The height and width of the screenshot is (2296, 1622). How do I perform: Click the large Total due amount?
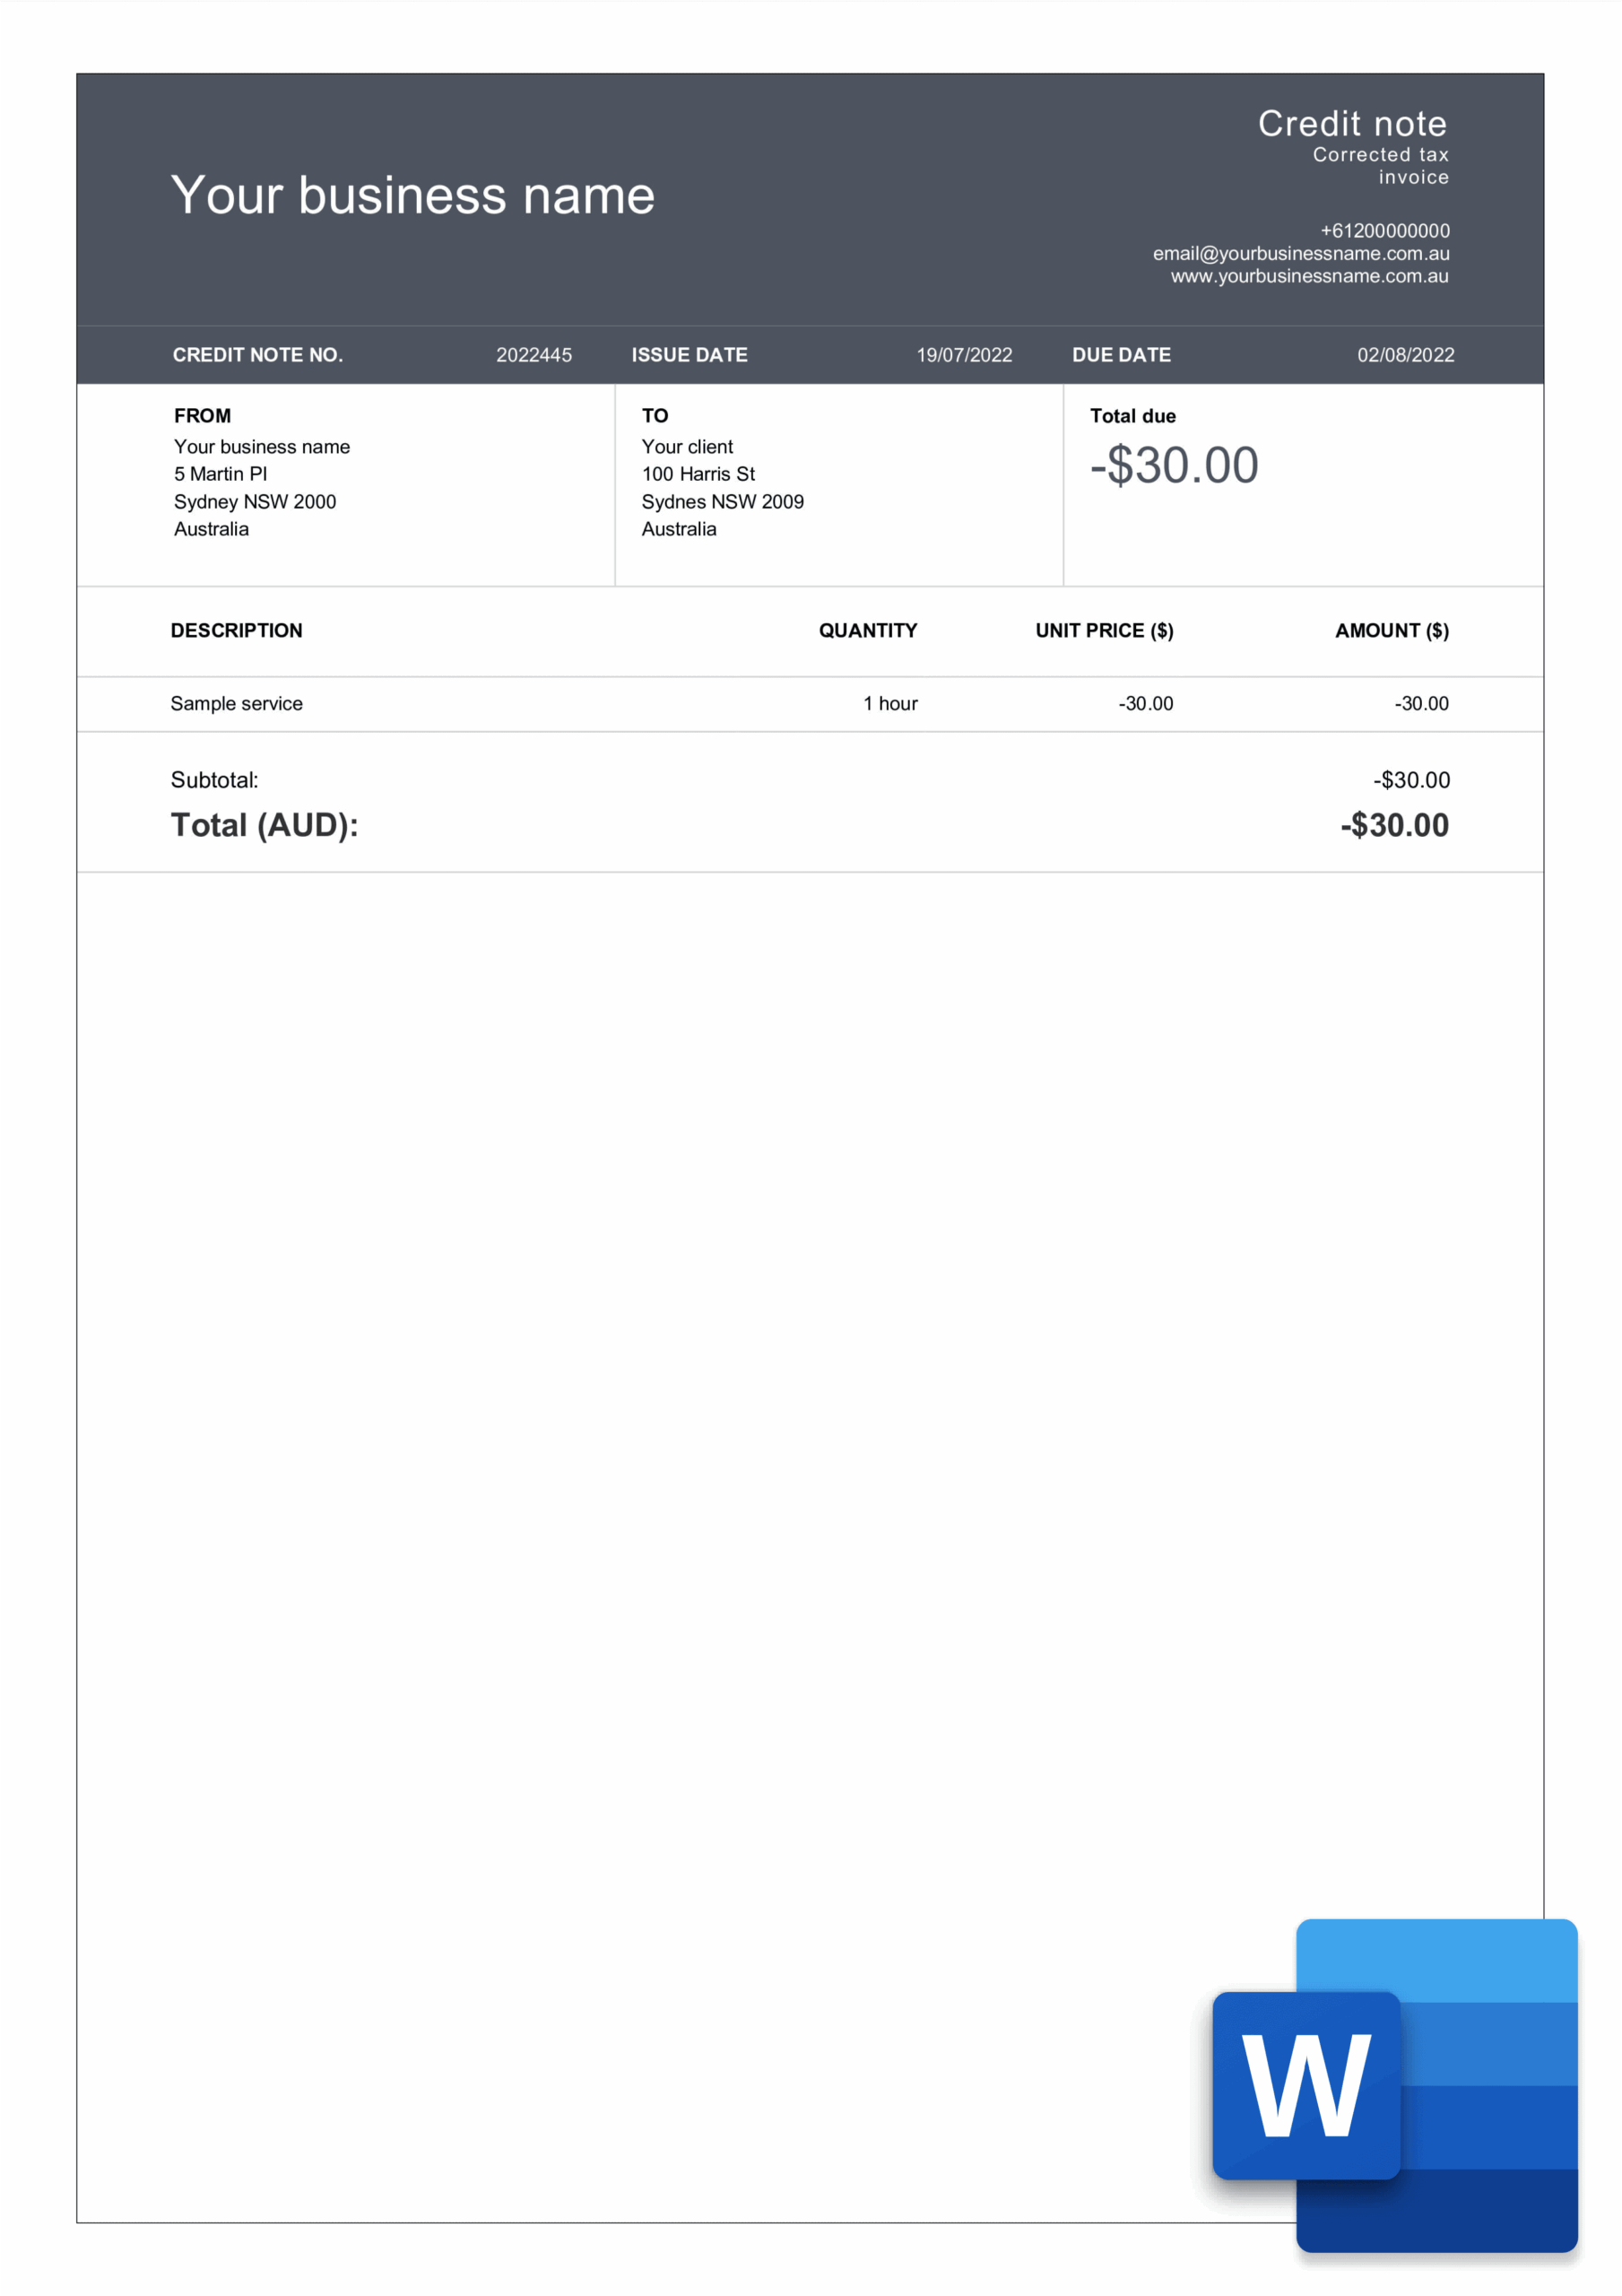[x=1174, y=466]
